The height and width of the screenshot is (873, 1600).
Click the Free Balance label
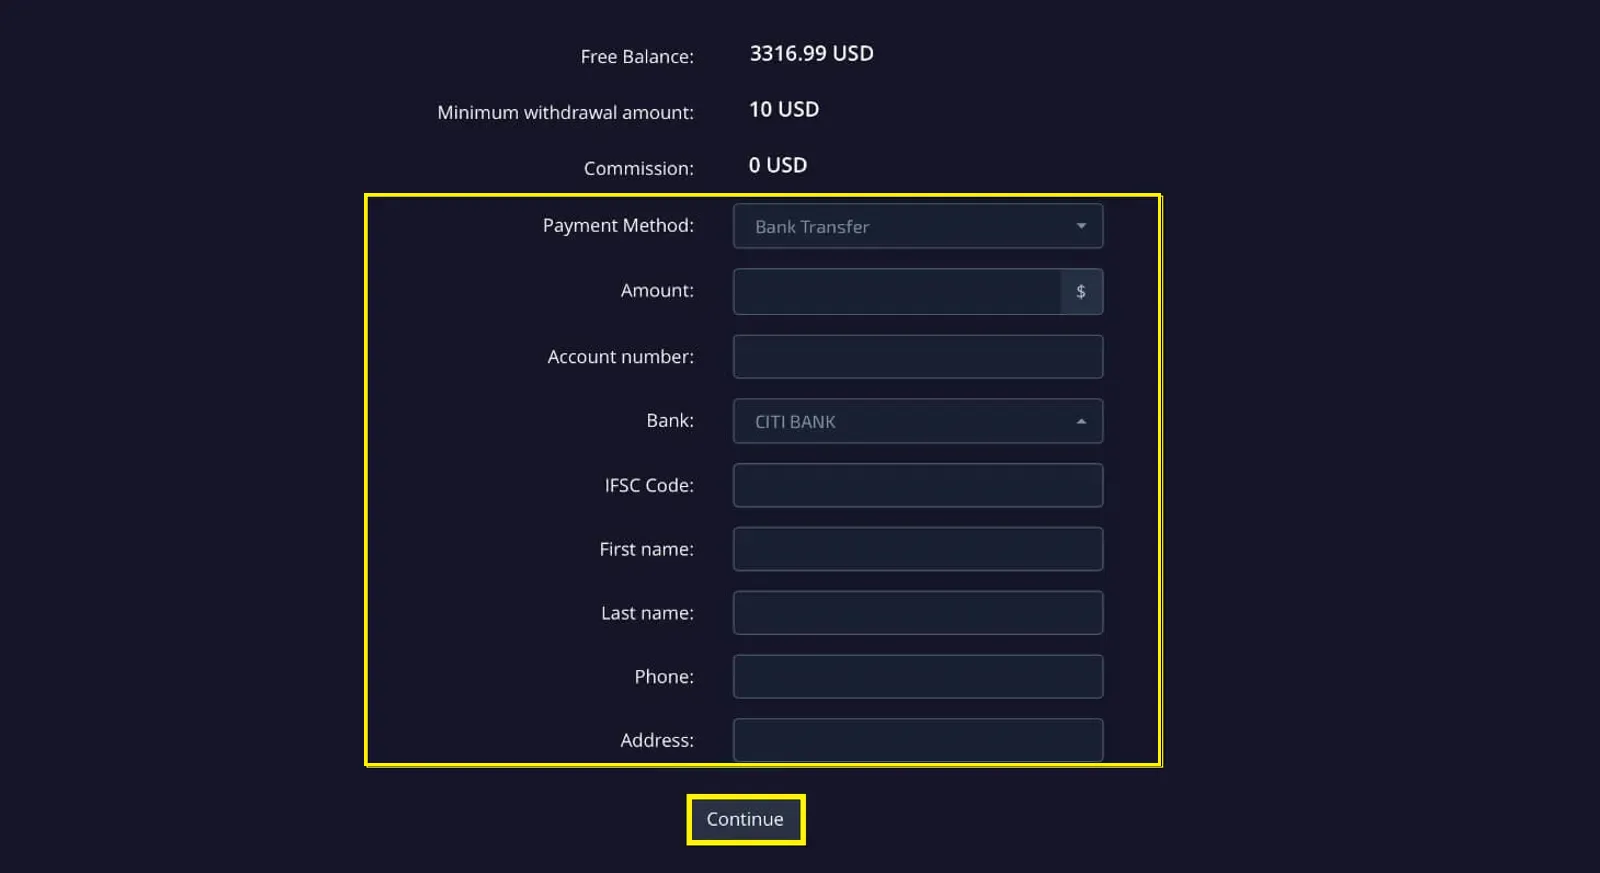pyautogui.click(x=636, y=57)
